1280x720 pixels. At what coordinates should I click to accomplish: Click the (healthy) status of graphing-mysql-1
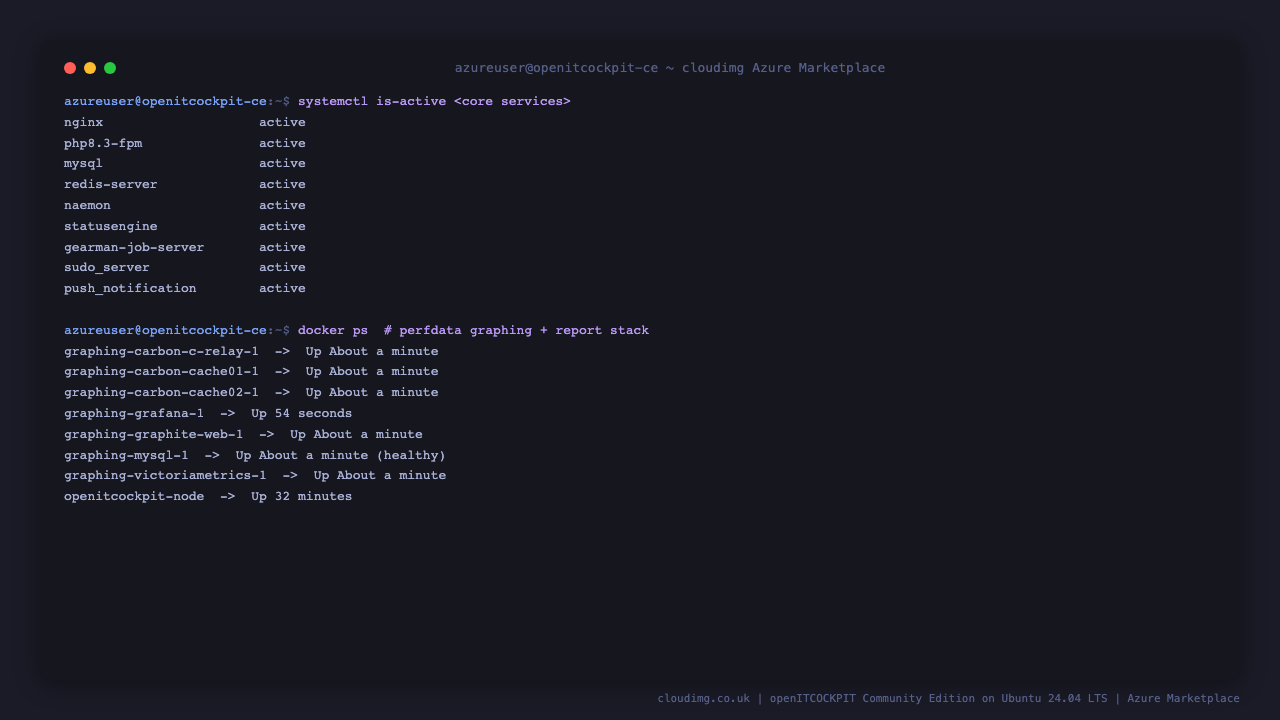pyautogui.click(x=411, y=455)
